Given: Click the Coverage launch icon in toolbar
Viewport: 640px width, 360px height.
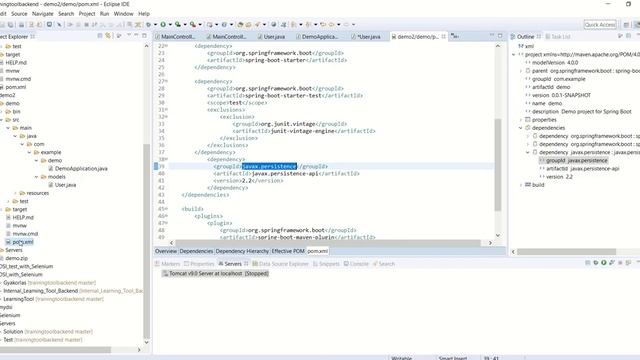Looking at the screenshot, I should [x=178, y=24].
